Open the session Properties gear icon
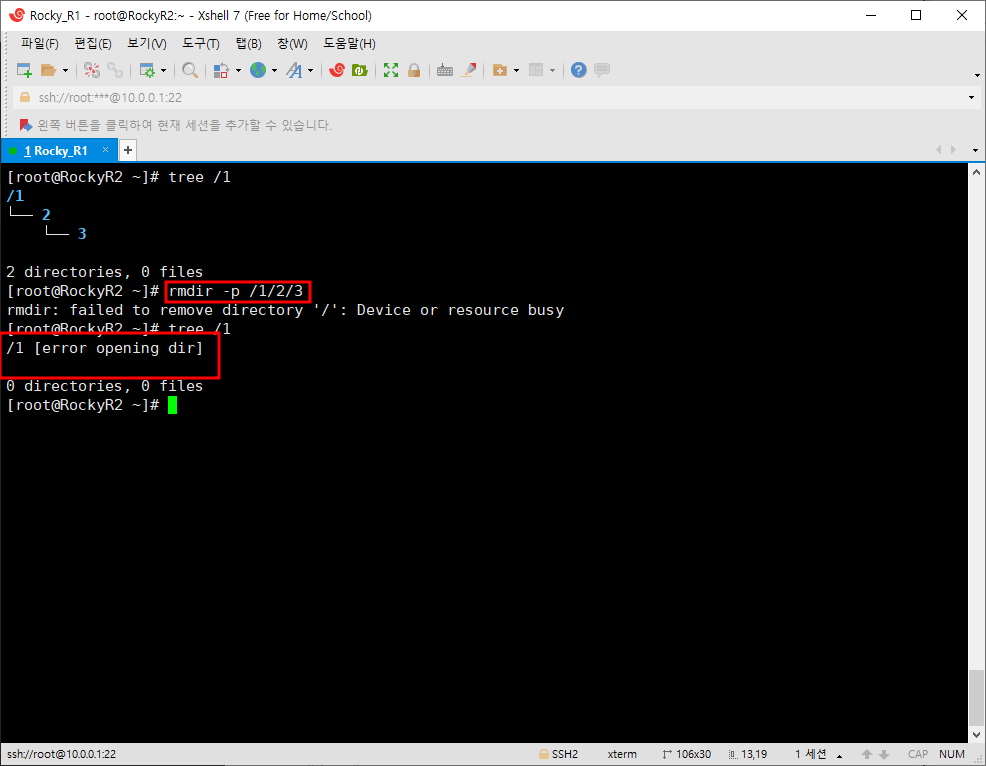 [147, 70]
